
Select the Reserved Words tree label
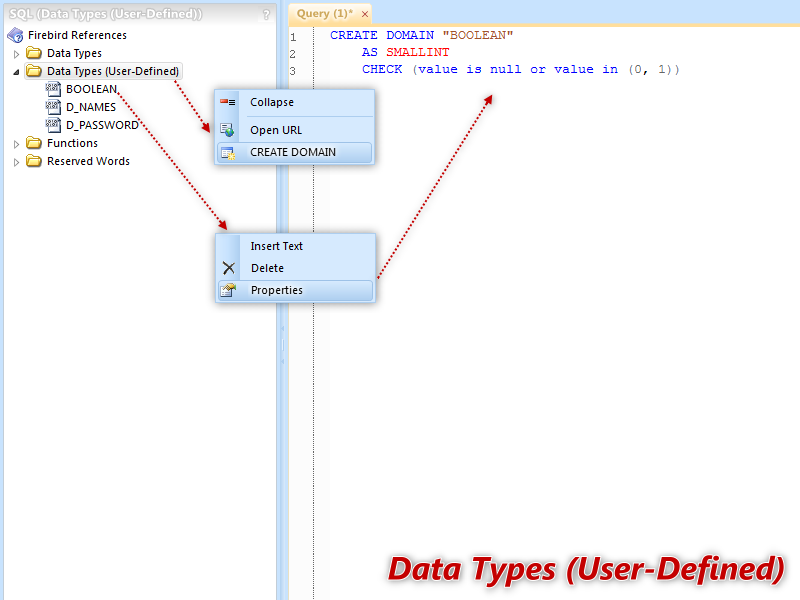89,161
